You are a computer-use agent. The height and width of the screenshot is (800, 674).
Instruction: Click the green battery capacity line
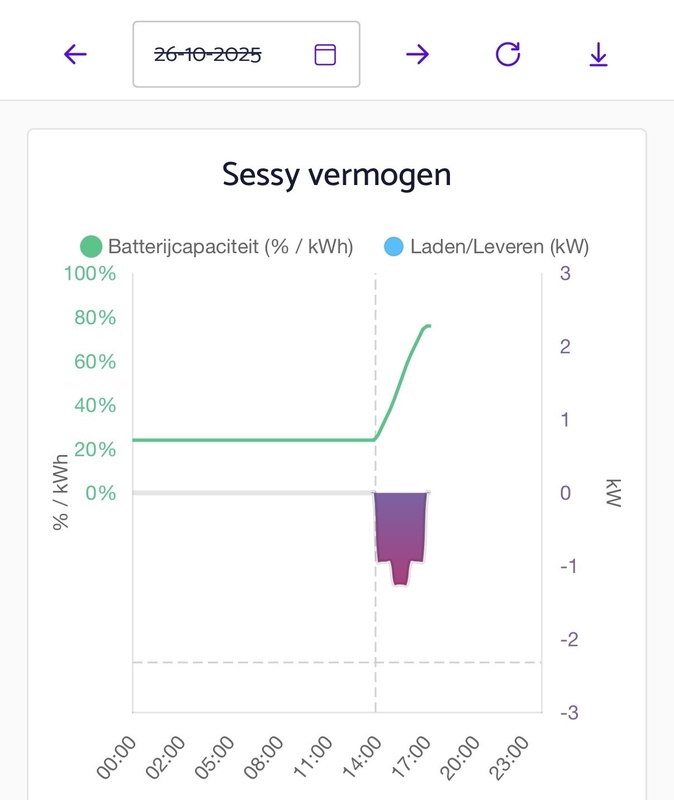pos(250,439)
